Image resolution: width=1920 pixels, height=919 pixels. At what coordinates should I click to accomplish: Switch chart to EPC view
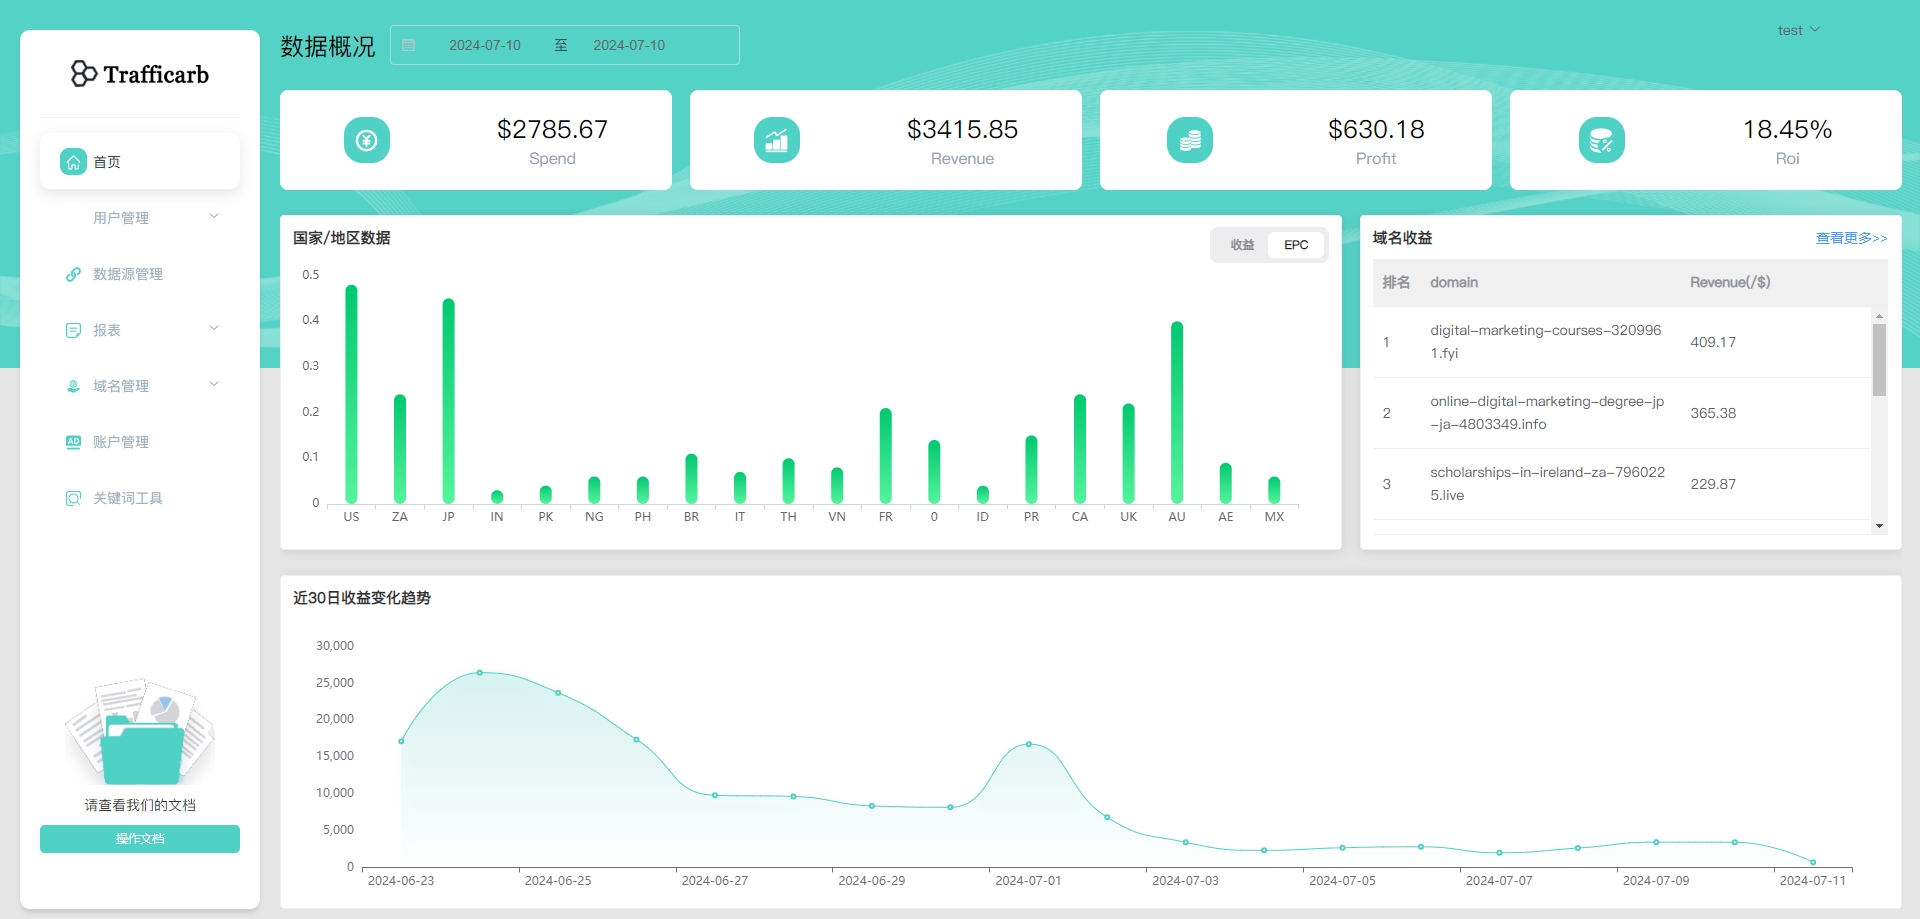pos(1296,245)
